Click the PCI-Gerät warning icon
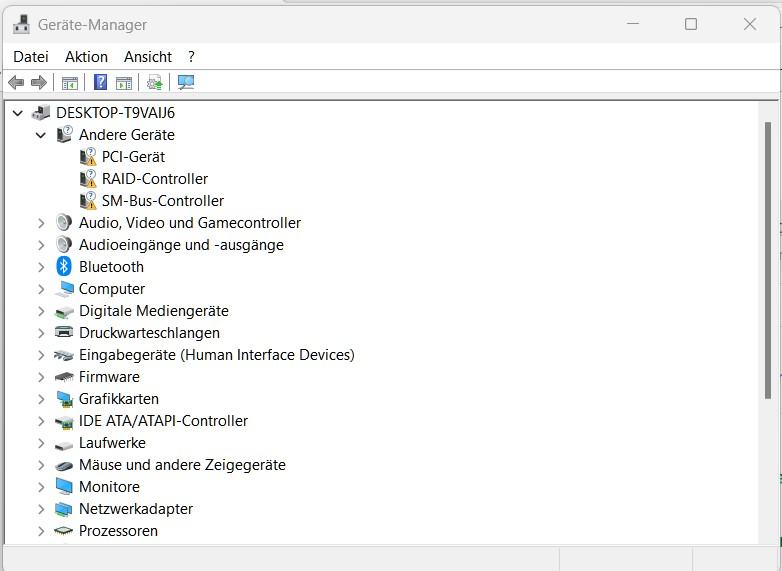This screenshot has width=782, height=571. (88, 157)
